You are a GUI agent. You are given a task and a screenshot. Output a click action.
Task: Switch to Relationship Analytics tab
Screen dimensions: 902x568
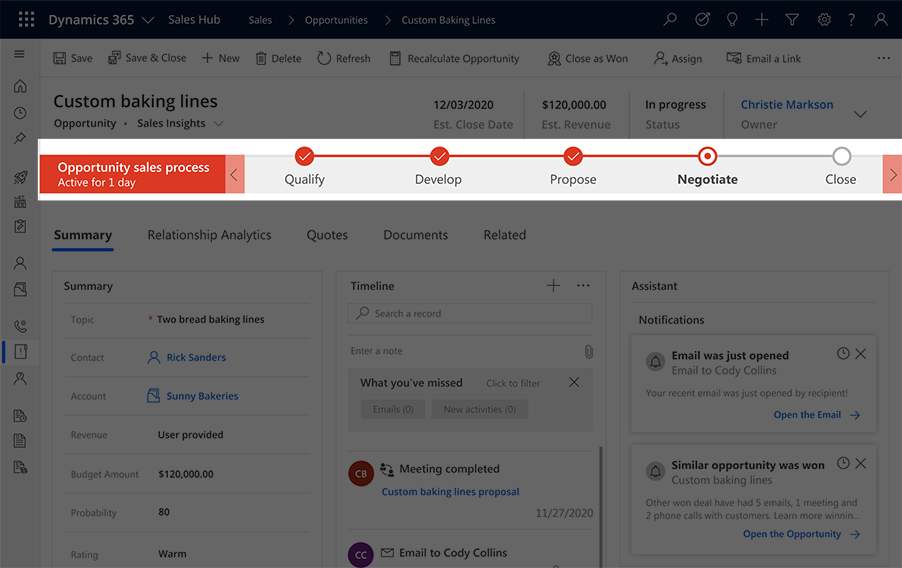pyautogui.click(x=209, y=235)
